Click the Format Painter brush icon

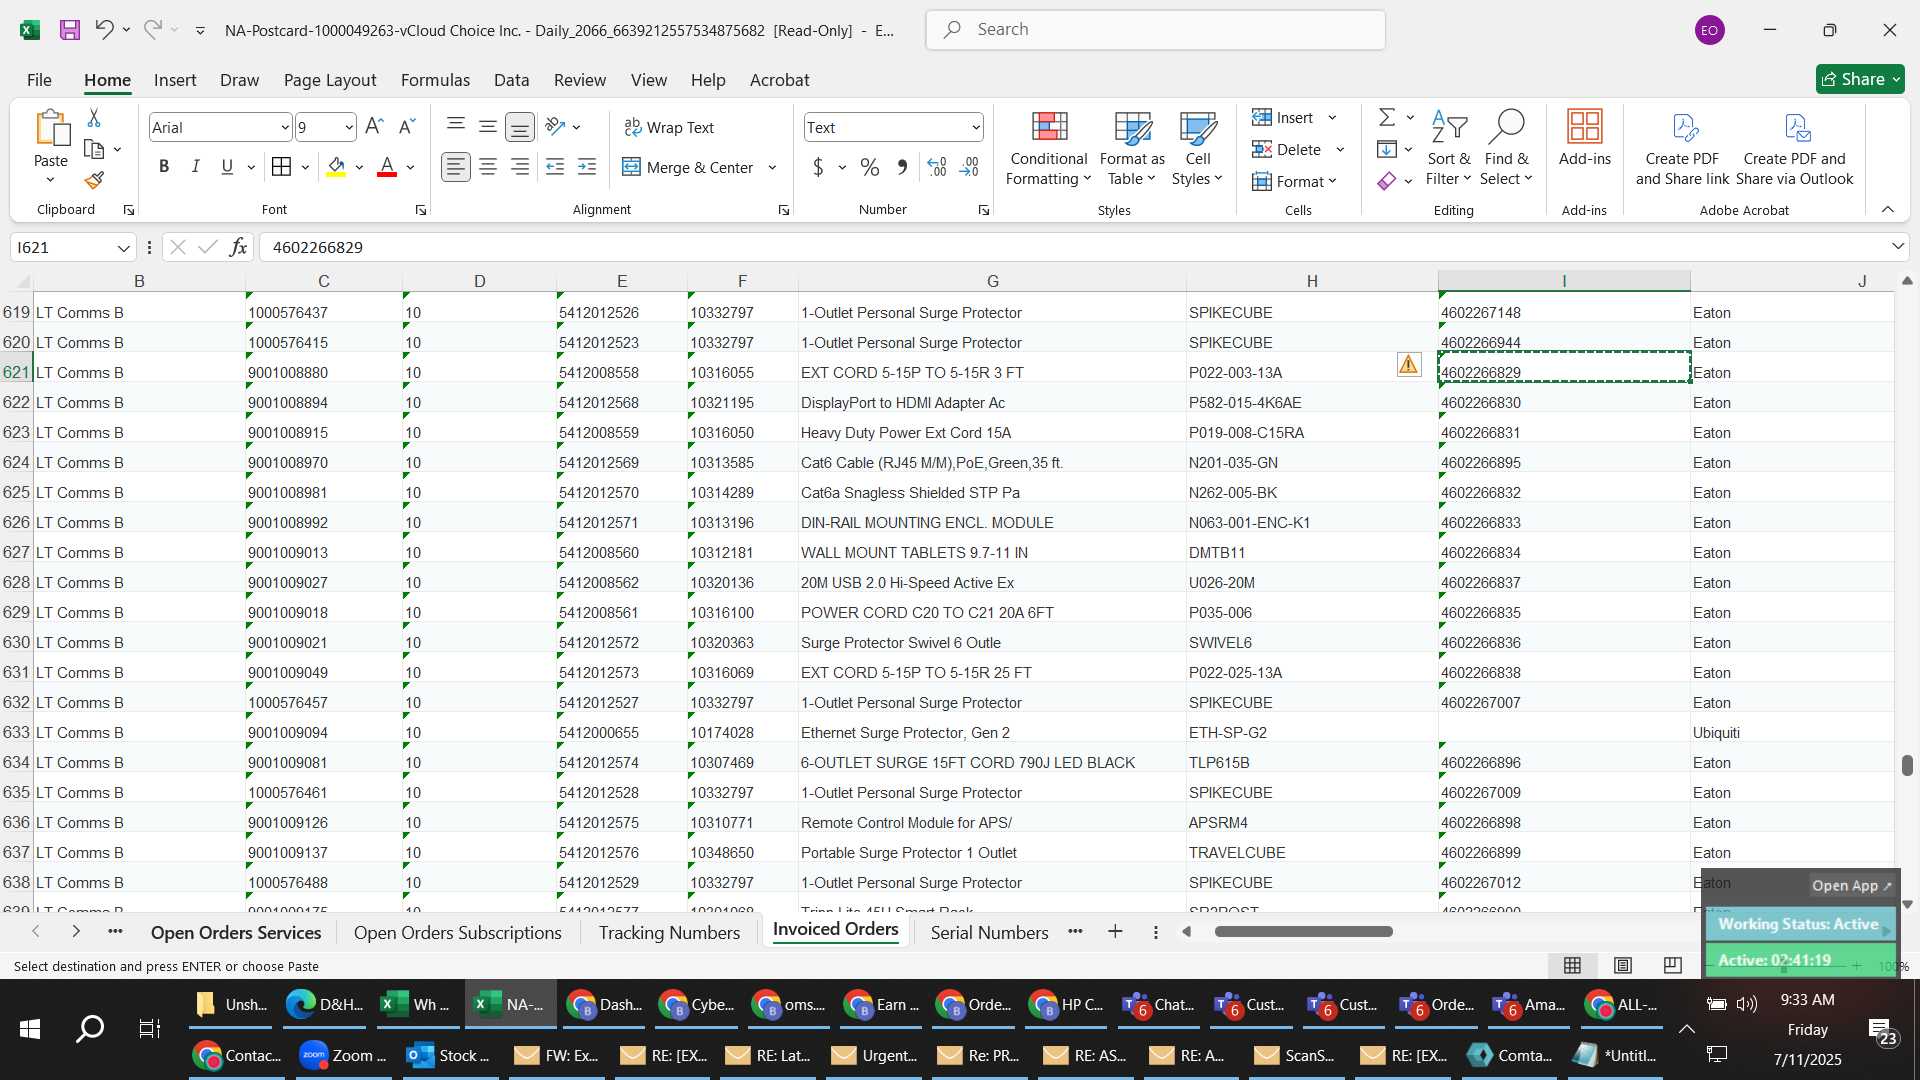pos(94,181)
